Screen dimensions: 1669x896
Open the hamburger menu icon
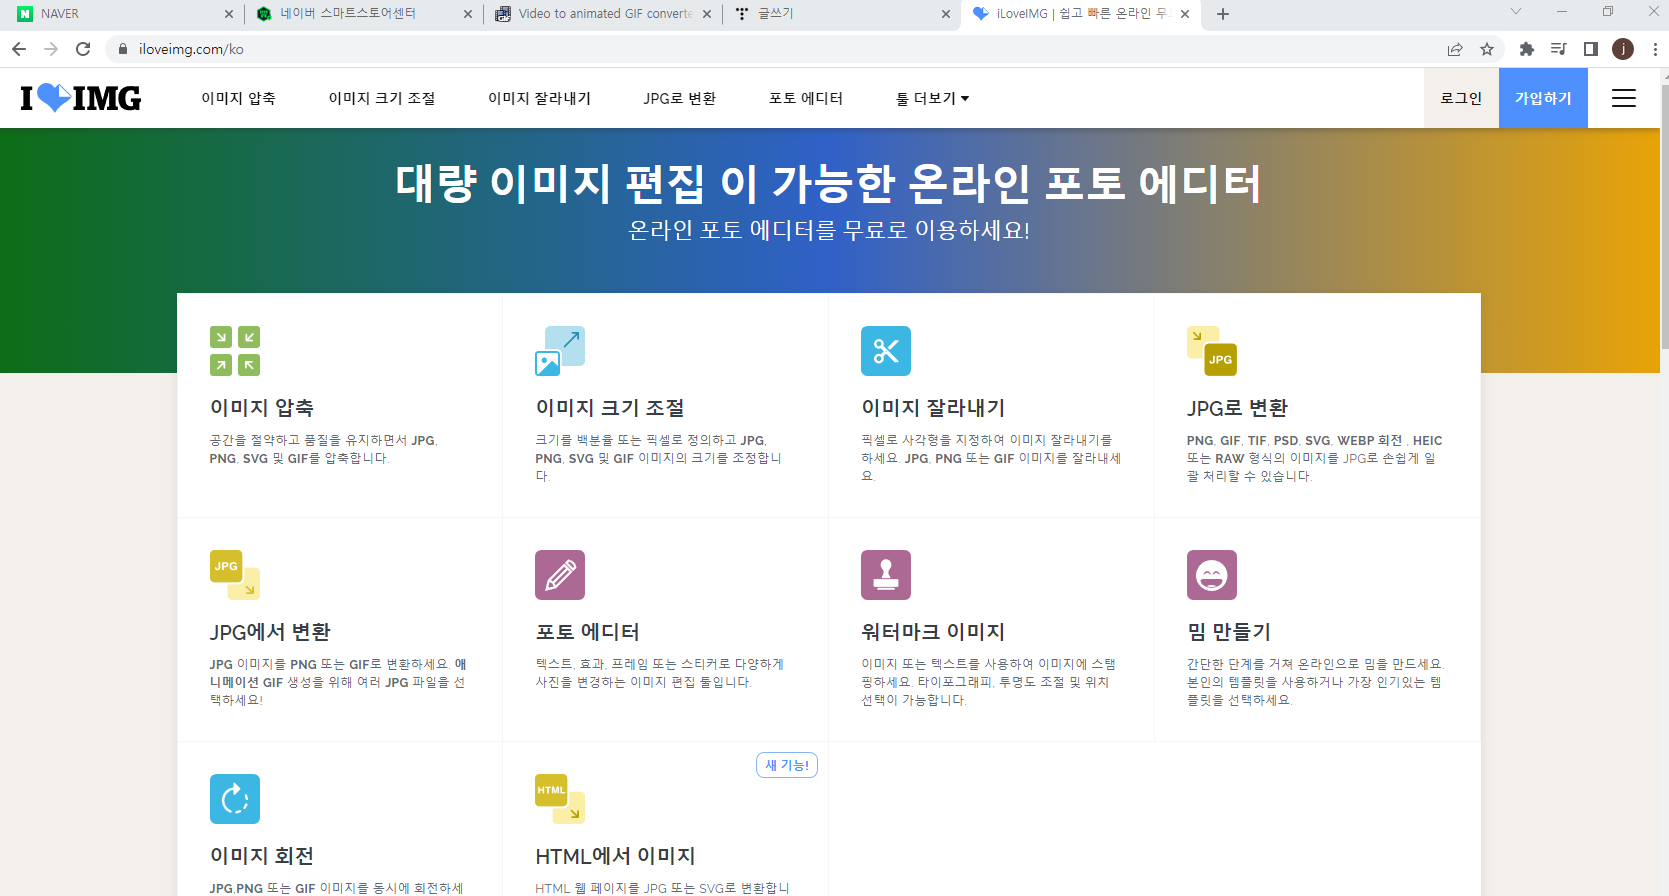(1624, 98)
